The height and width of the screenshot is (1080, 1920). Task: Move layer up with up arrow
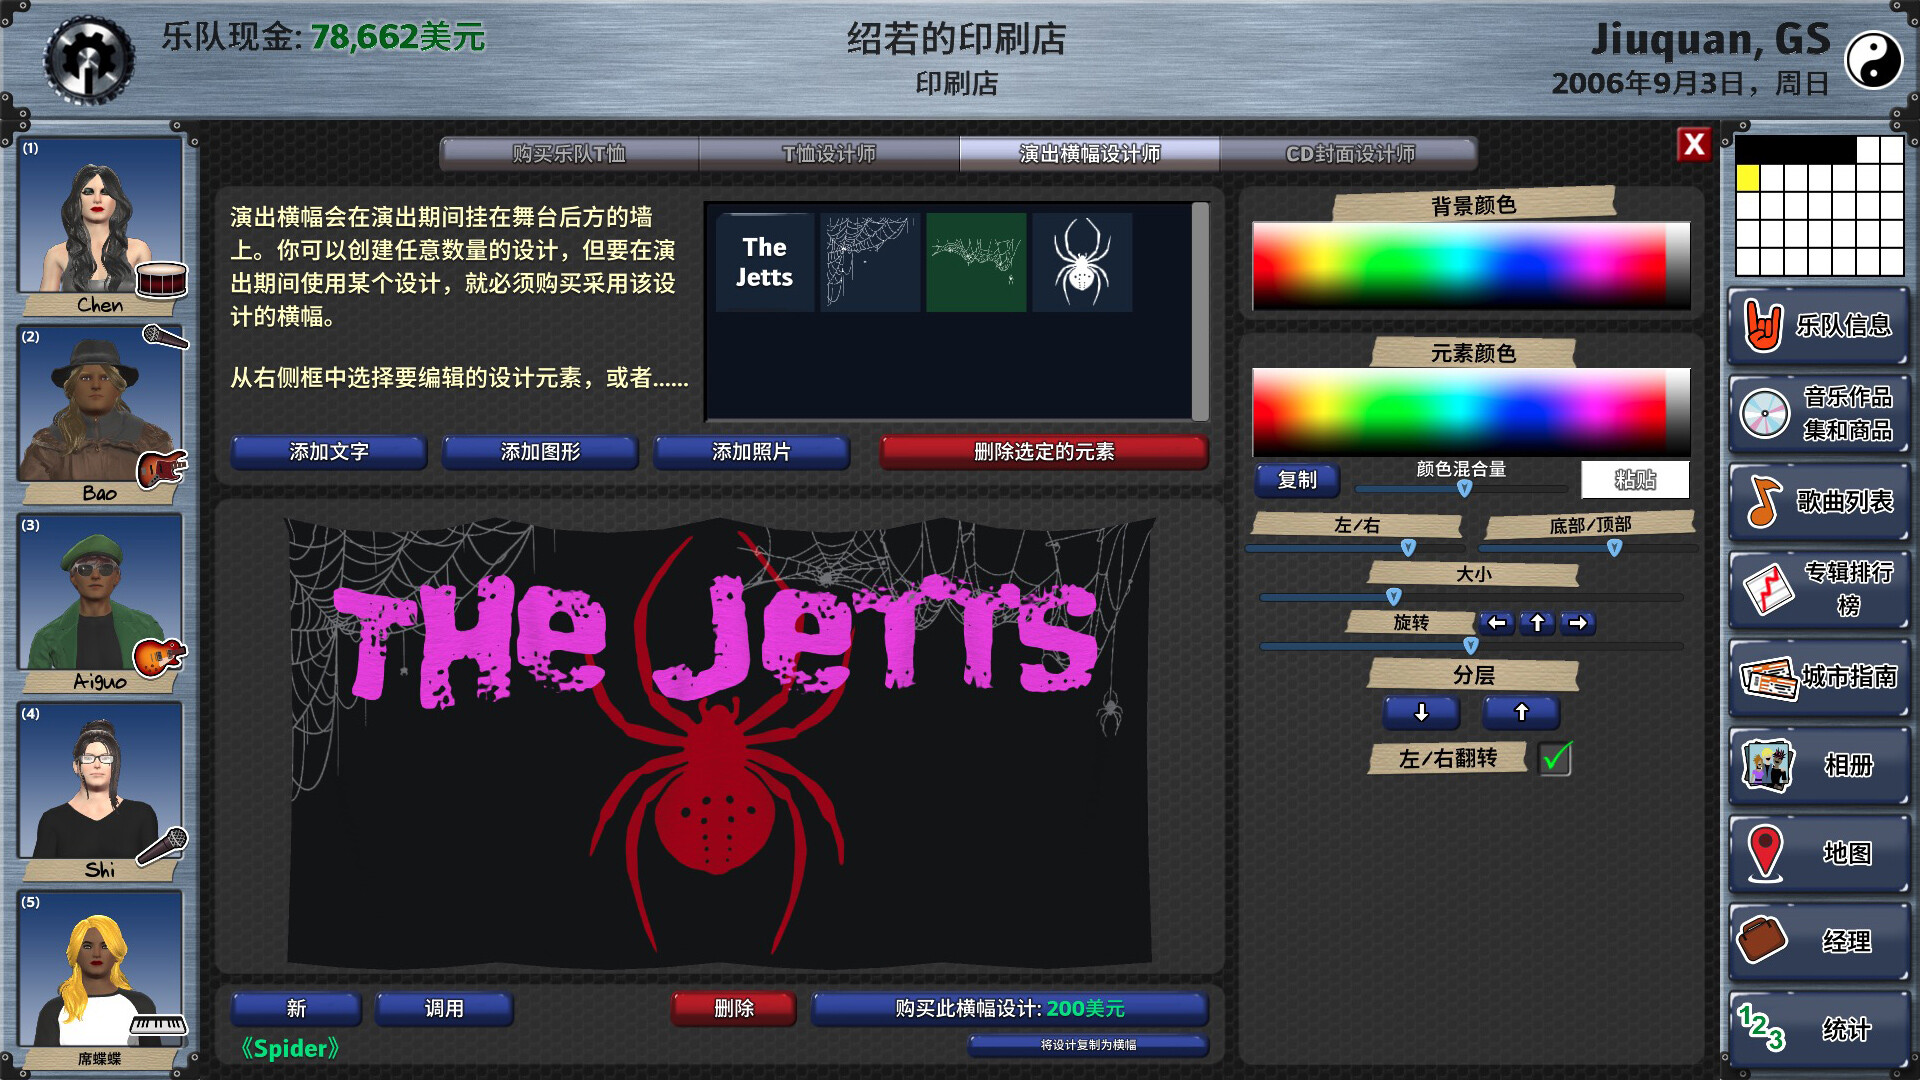click(1521, 712)
